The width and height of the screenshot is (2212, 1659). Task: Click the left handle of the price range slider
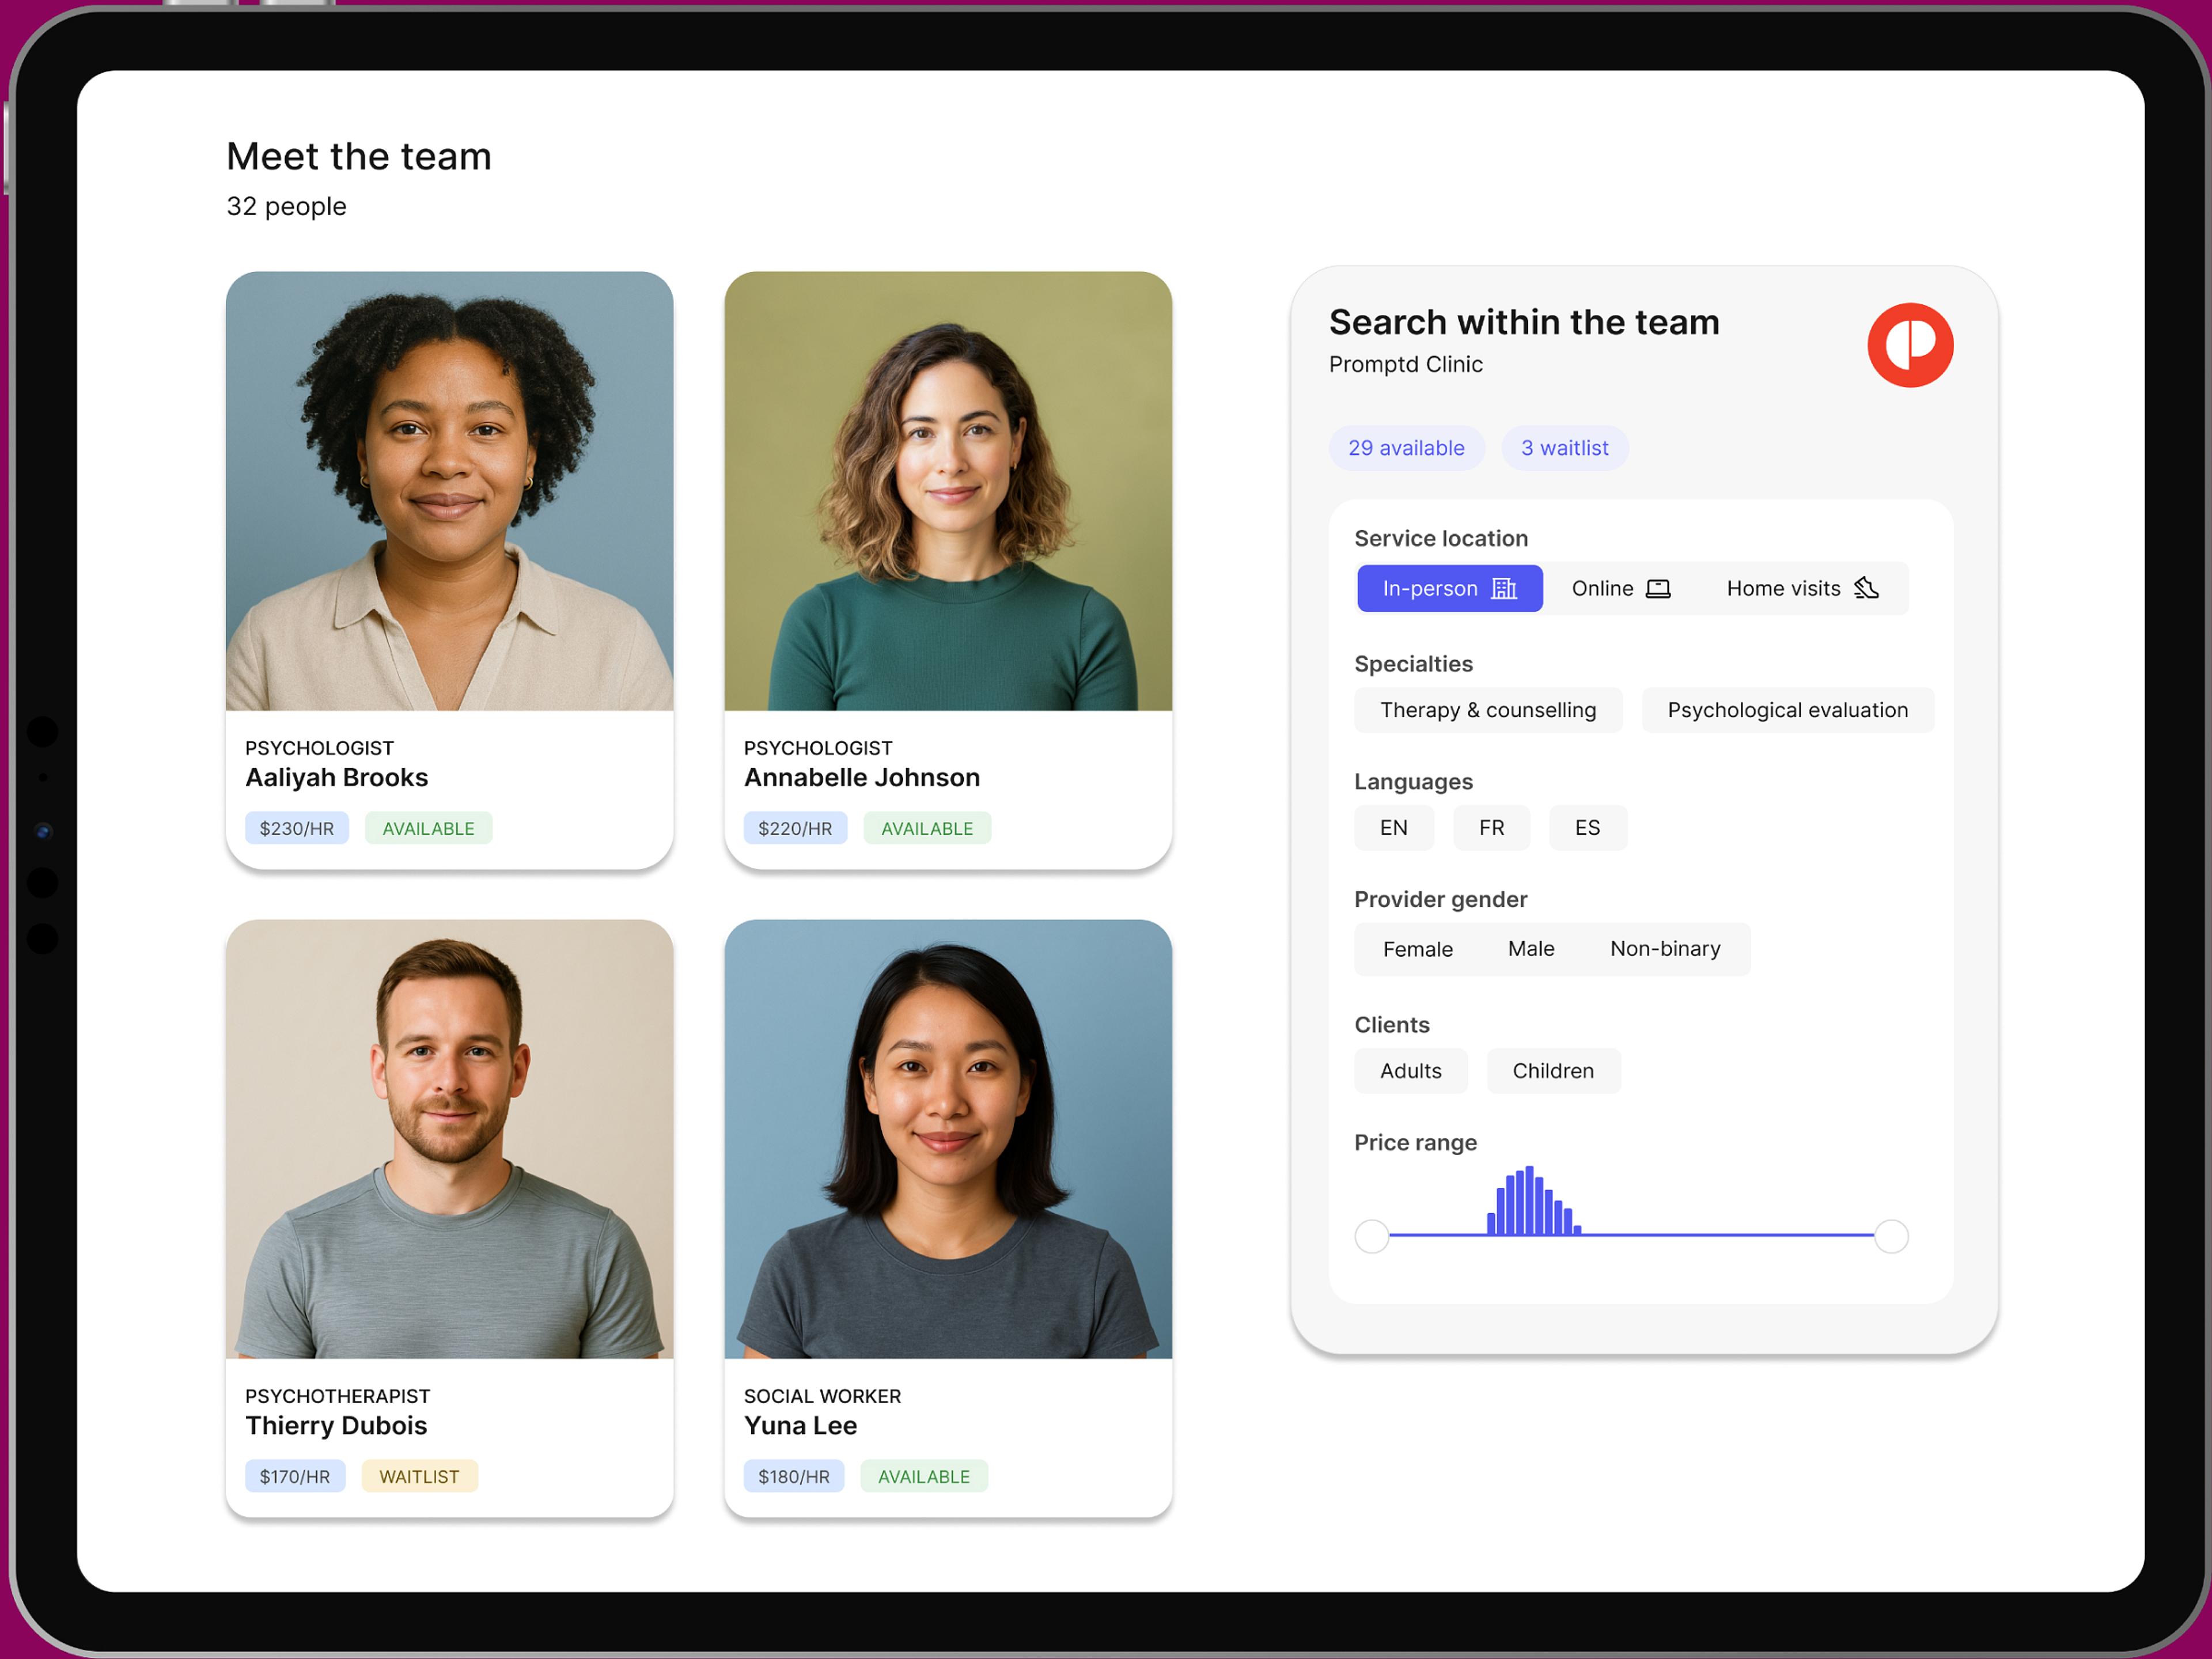pos(1371,1237)
